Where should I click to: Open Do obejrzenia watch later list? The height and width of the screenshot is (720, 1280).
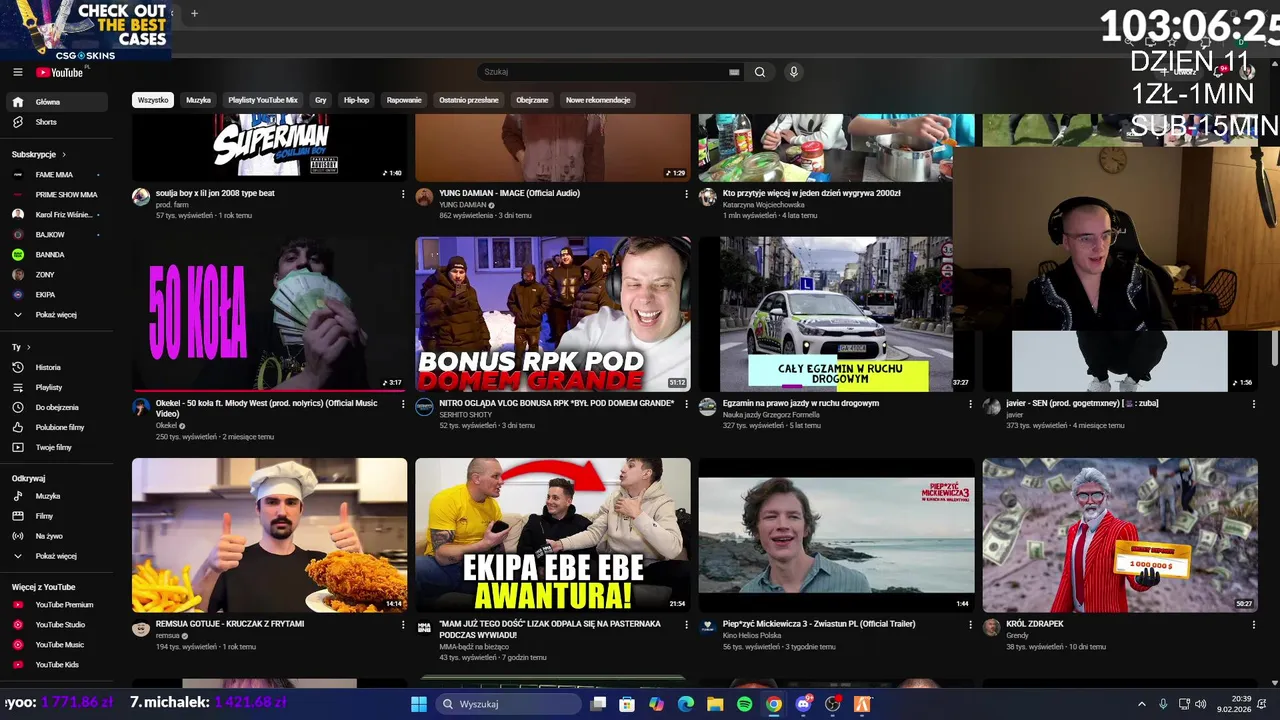[58, 407]
